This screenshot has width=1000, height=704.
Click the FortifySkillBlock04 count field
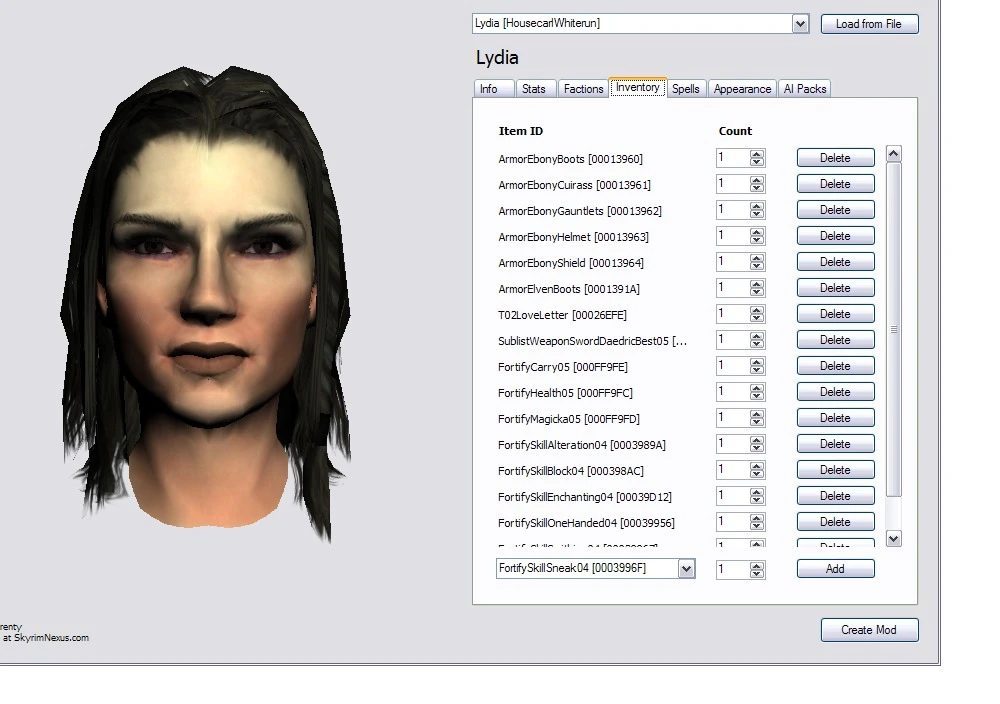click(x=733, y=470)
